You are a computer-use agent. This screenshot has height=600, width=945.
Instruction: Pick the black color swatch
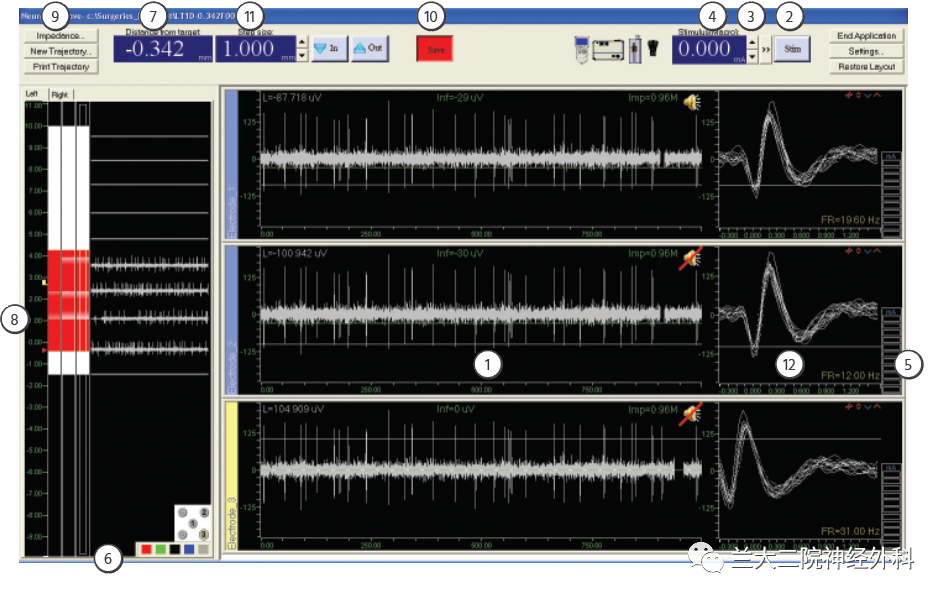click(175, 549)
